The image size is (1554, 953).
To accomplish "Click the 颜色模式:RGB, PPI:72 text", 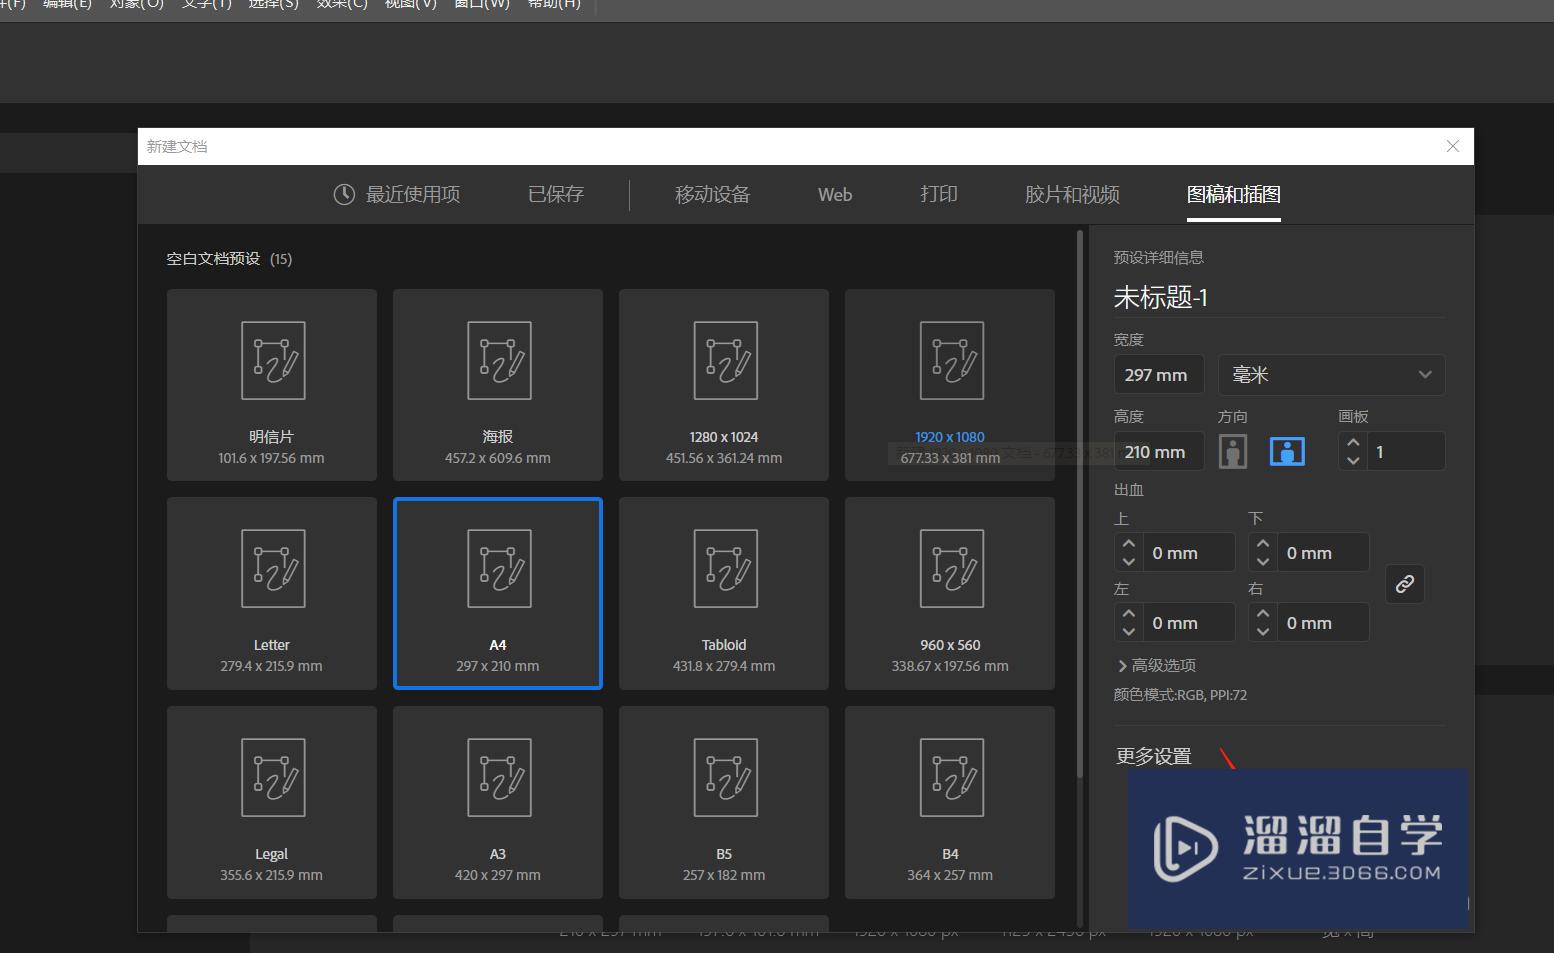I will (x=1180, y=695).
